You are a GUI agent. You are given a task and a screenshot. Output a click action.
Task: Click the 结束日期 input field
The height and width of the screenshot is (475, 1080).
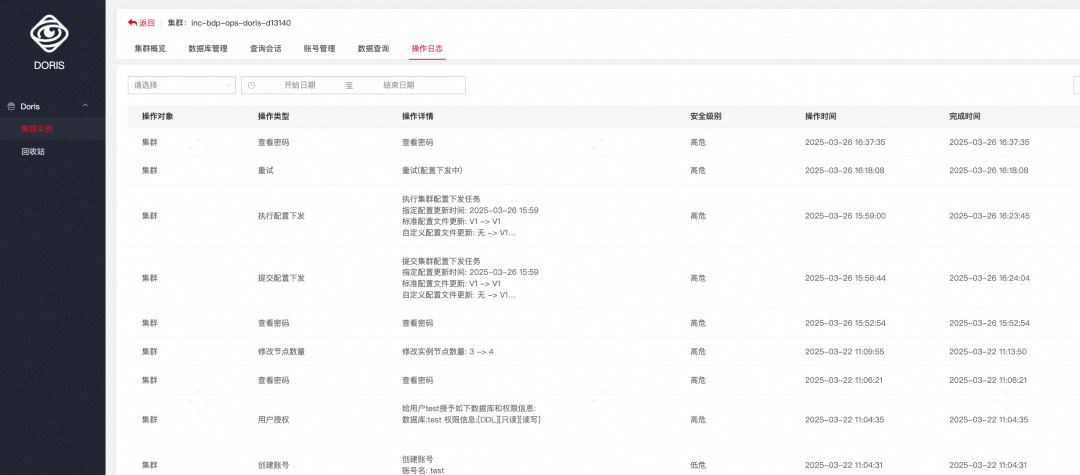399,85
